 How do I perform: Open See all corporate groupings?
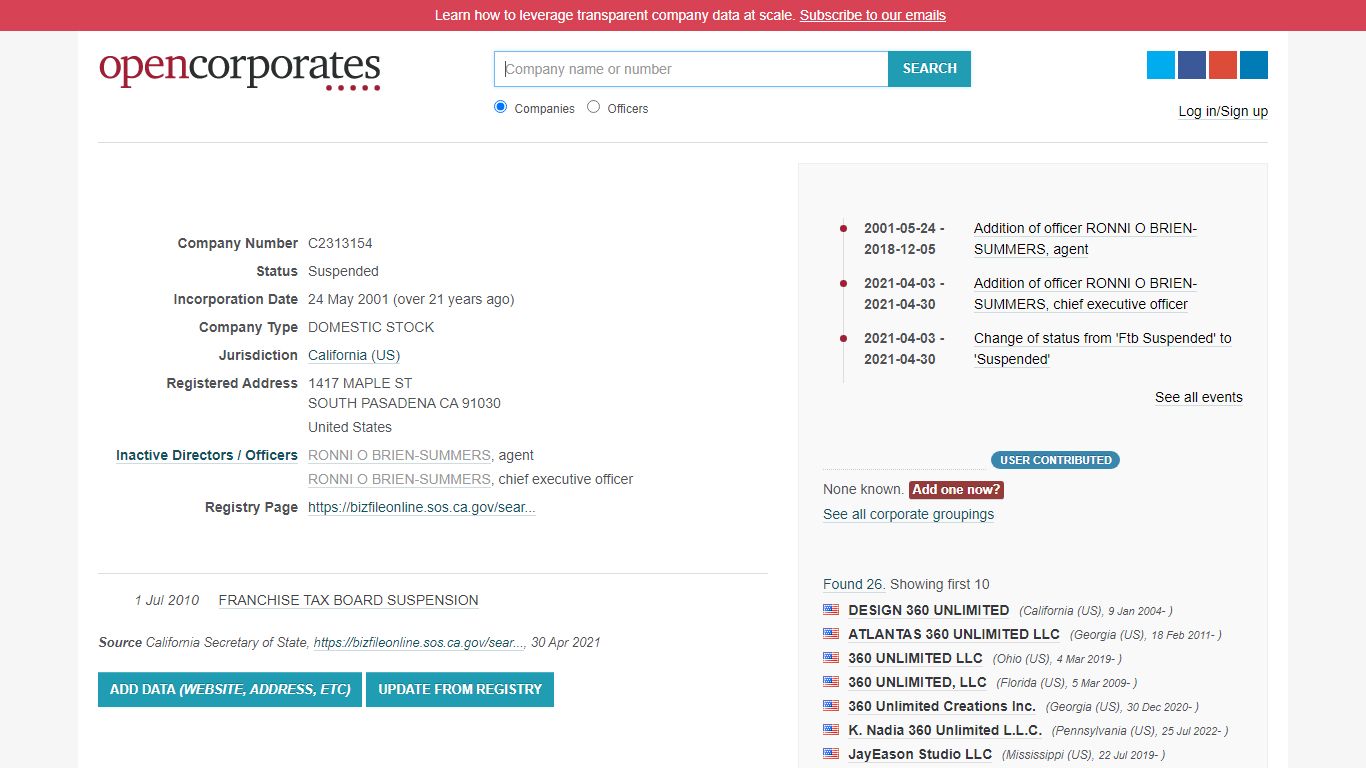[909, 514]
